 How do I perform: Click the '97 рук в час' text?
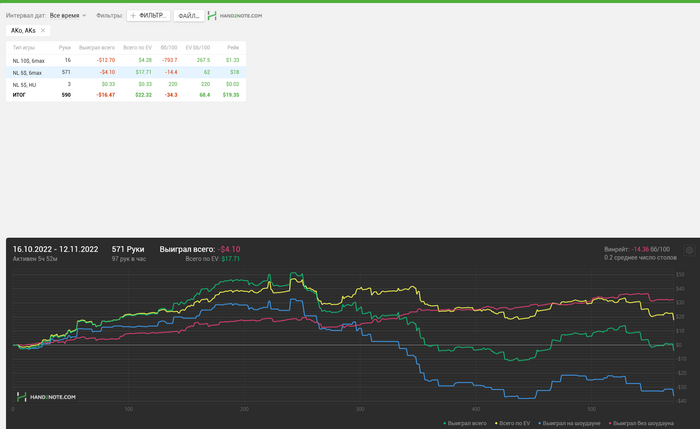point(129,259)
